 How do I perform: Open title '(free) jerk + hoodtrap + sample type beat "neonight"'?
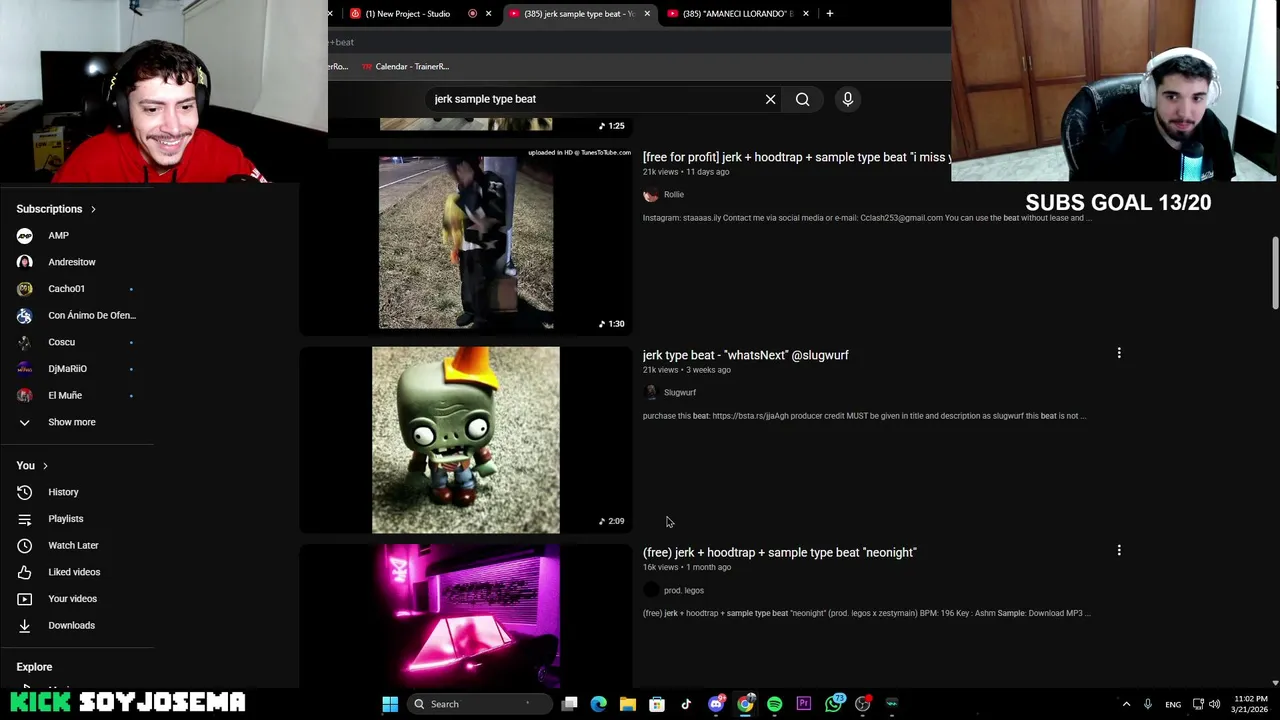[779, 552]
